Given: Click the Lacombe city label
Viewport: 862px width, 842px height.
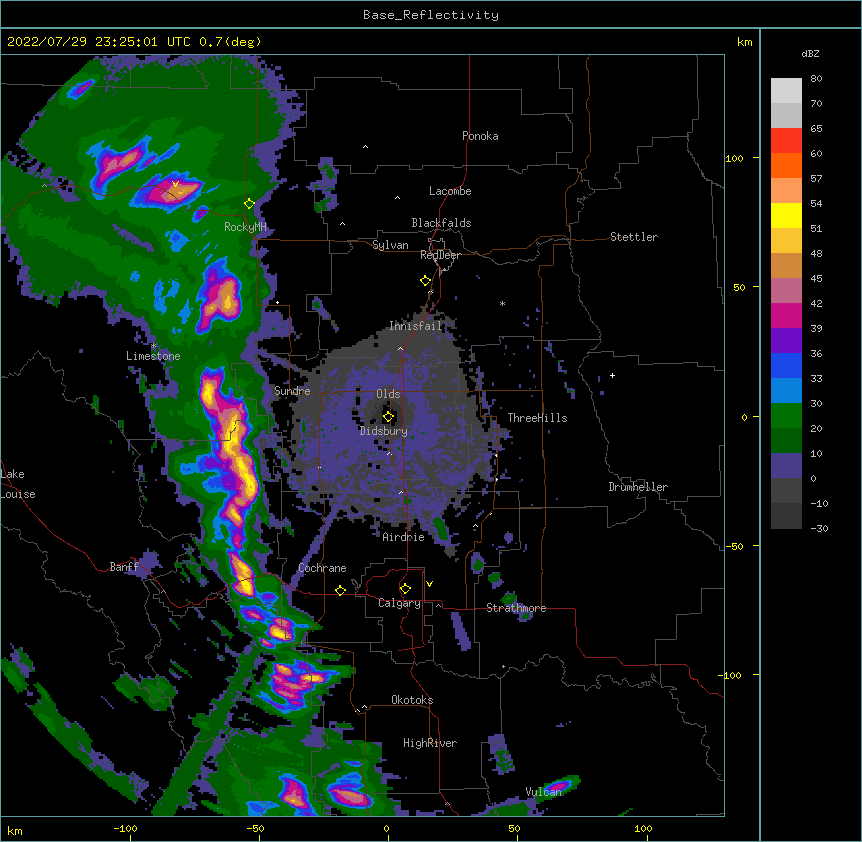Looking at the screenshot, I should [x=450, y=191].
